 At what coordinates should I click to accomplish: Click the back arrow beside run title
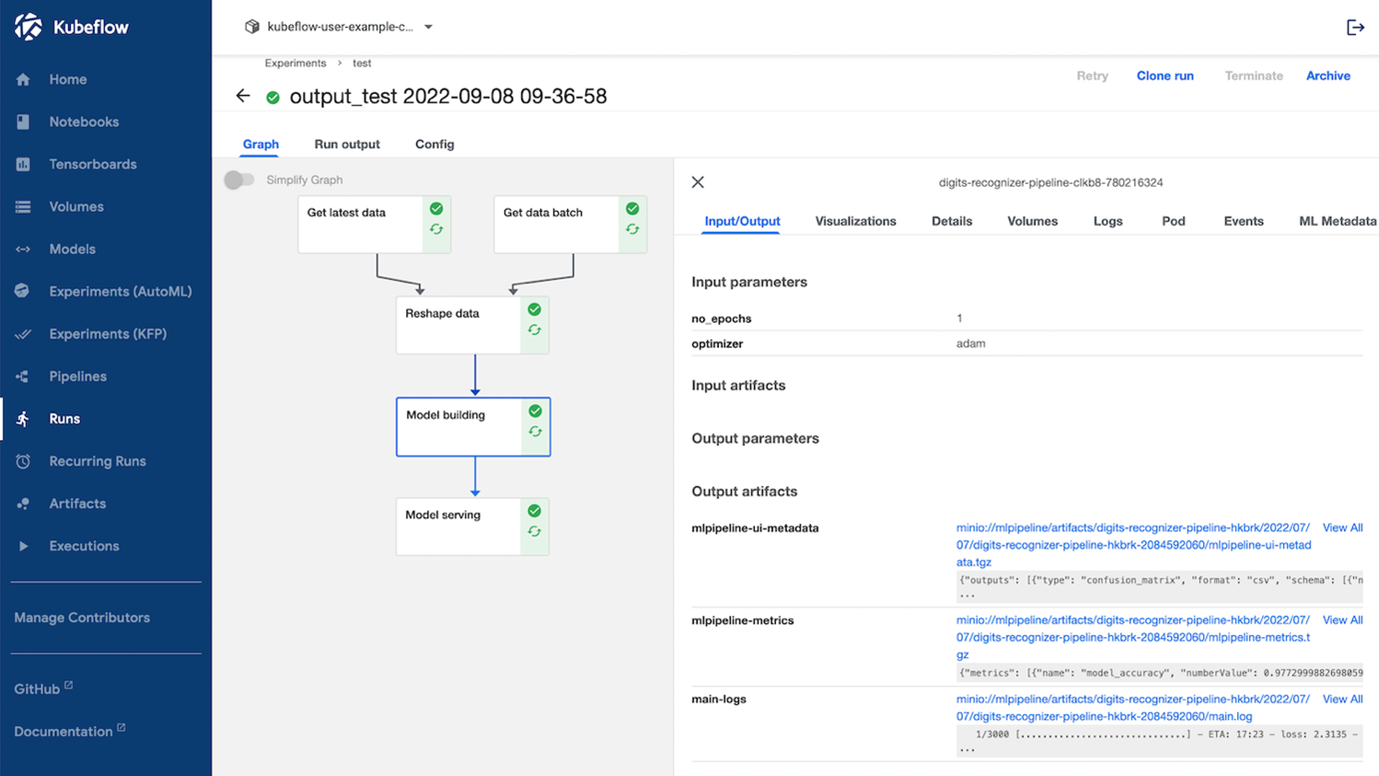click(243, 96)
